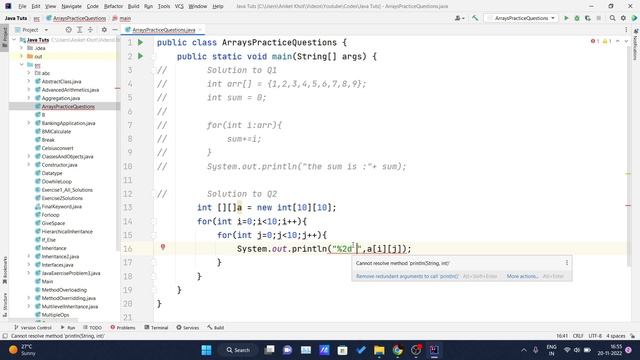This screenshot has height=360, width=640.
Task: Open the user account icon dropdown
Action: coord(459,18)
